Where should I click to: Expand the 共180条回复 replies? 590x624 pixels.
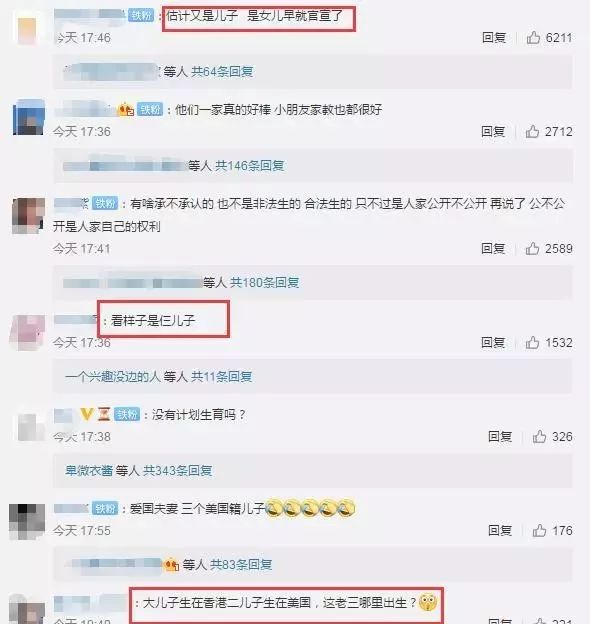coord(265,283)
